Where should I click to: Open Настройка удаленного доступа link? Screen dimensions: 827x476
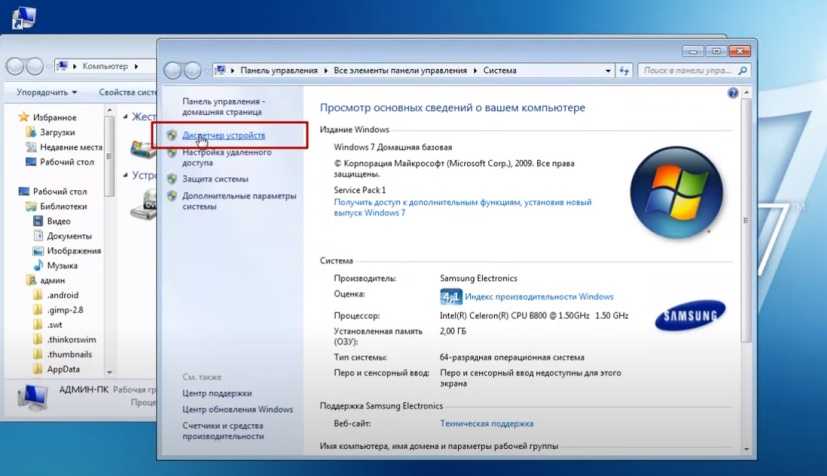coord(227,157)
